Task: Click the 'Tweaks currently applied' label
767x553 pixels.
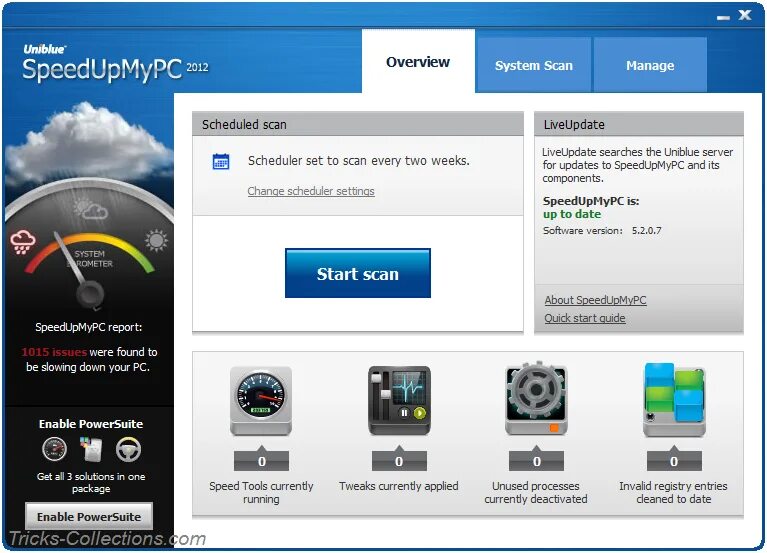Action: click(399, 486)
